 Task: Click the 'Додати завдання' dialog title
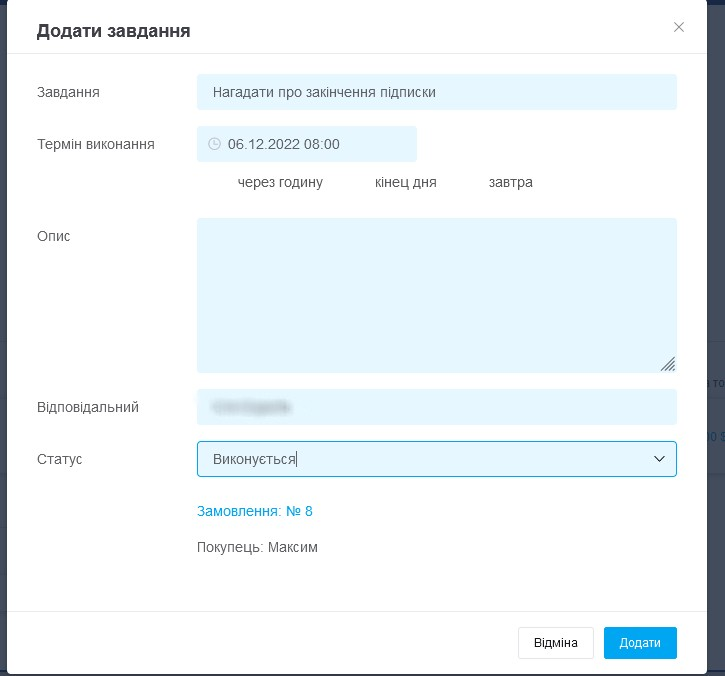point(113,31)
